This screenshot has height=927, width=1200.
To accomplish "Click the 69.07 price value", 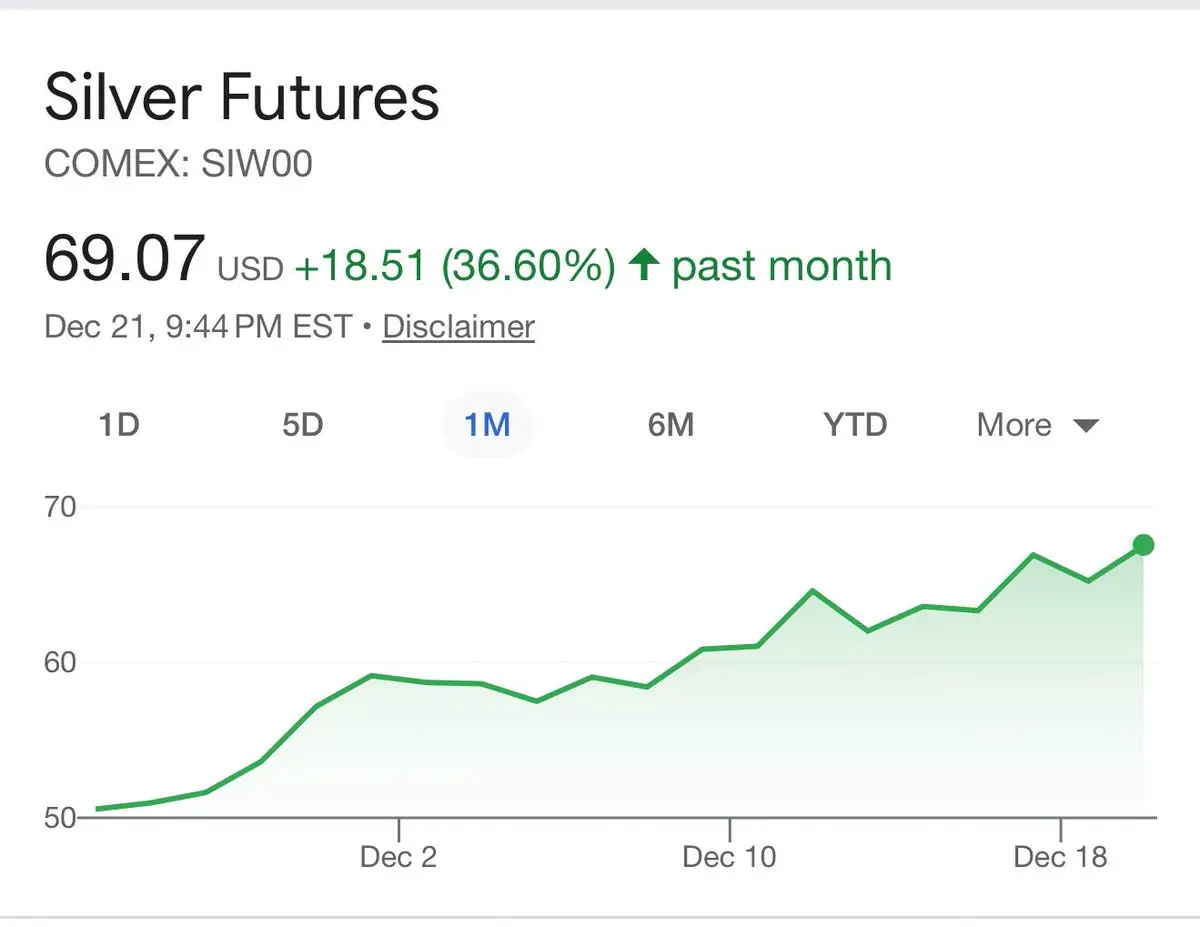I will click(124, 259).
